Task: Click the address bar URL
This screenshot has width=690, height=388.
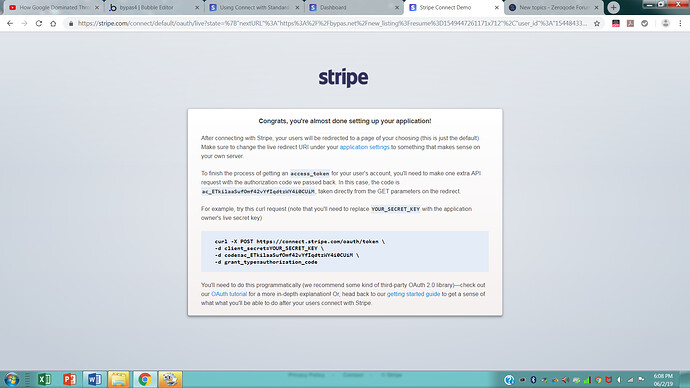Action: pyautogui.click(x=332, y=23)
